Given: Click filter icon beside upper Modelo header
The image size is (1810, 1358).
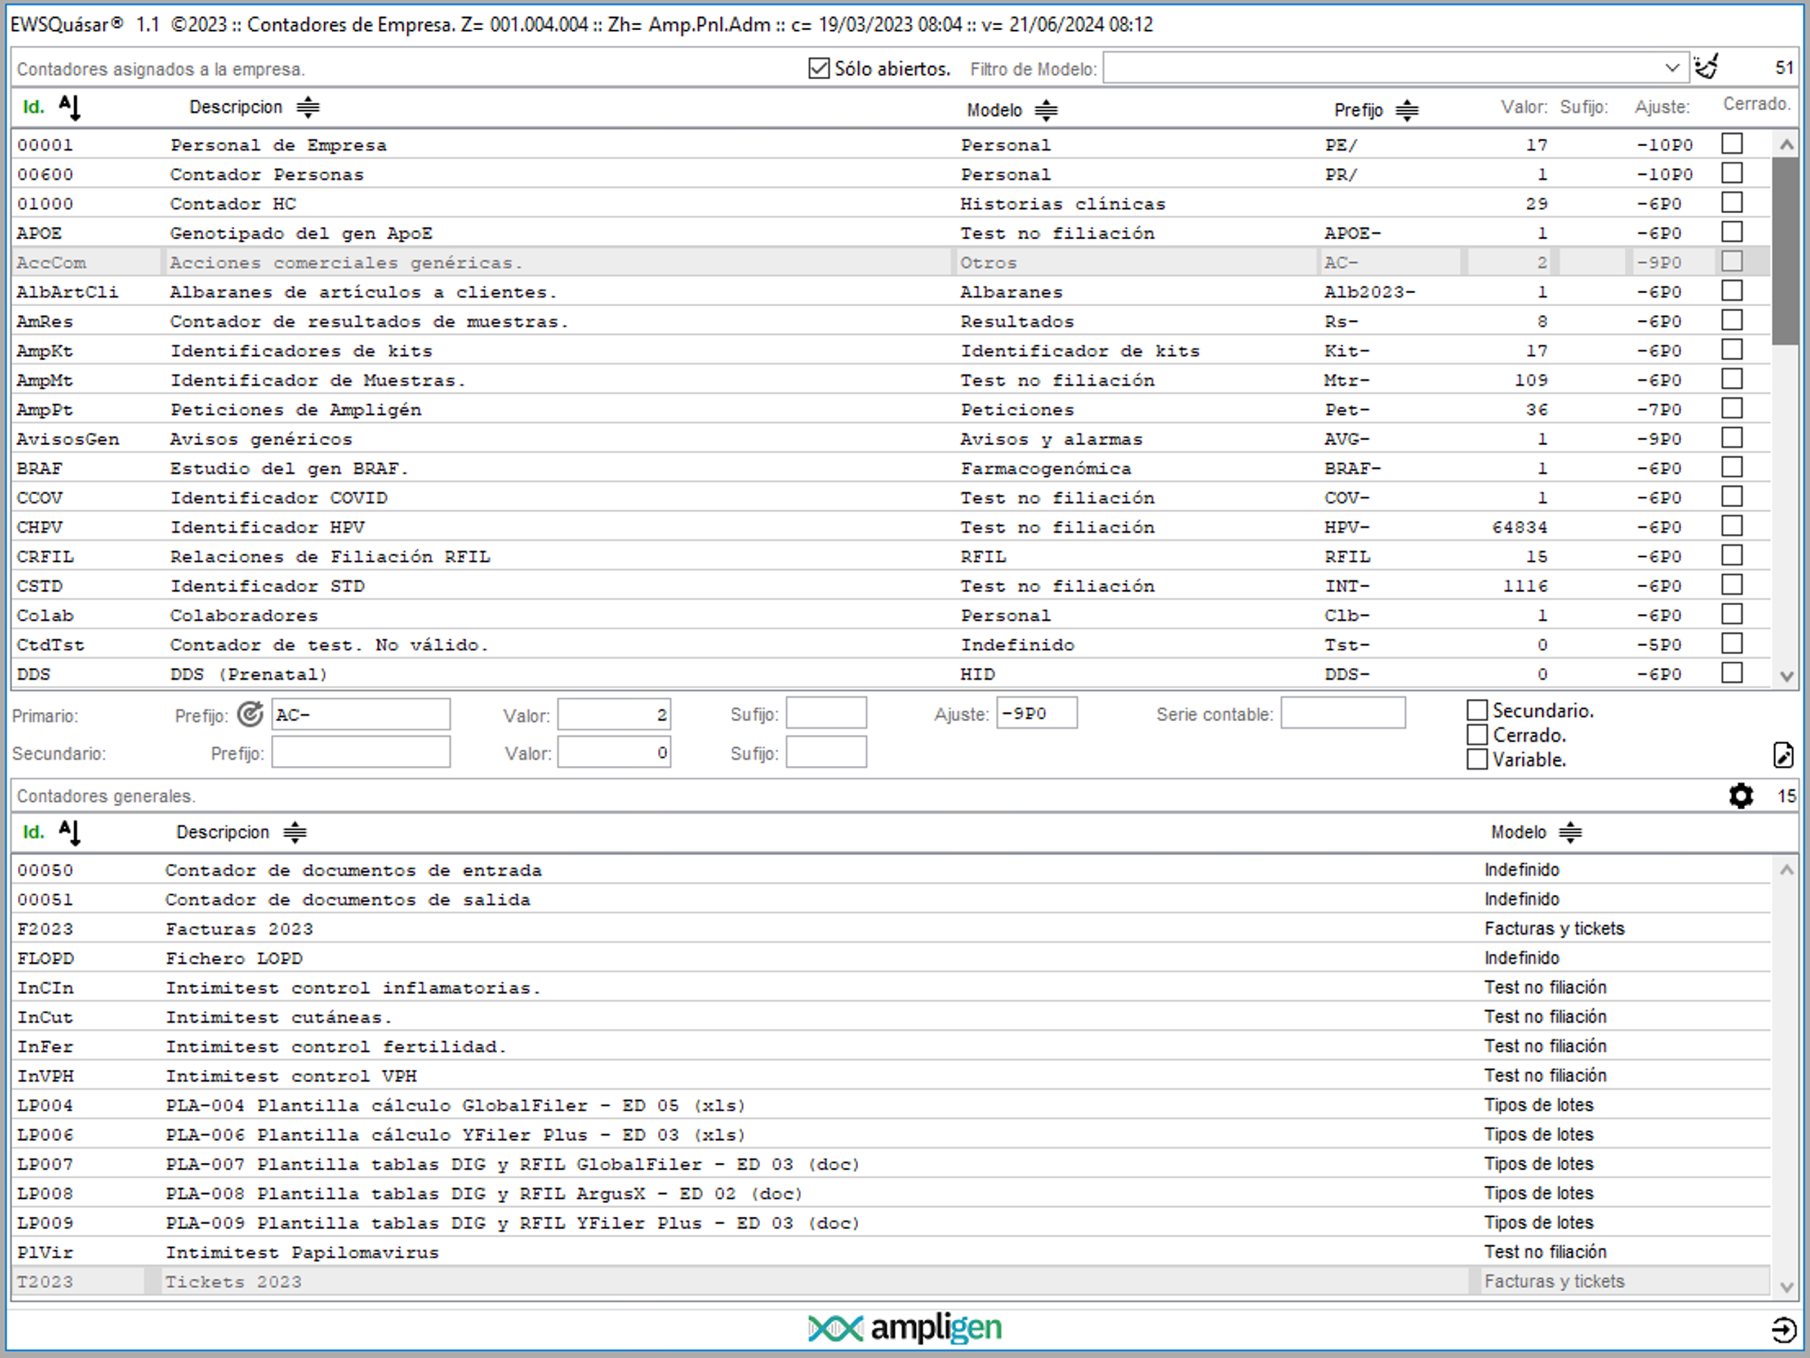Looking at the screenshot, I should [1046, 110].
